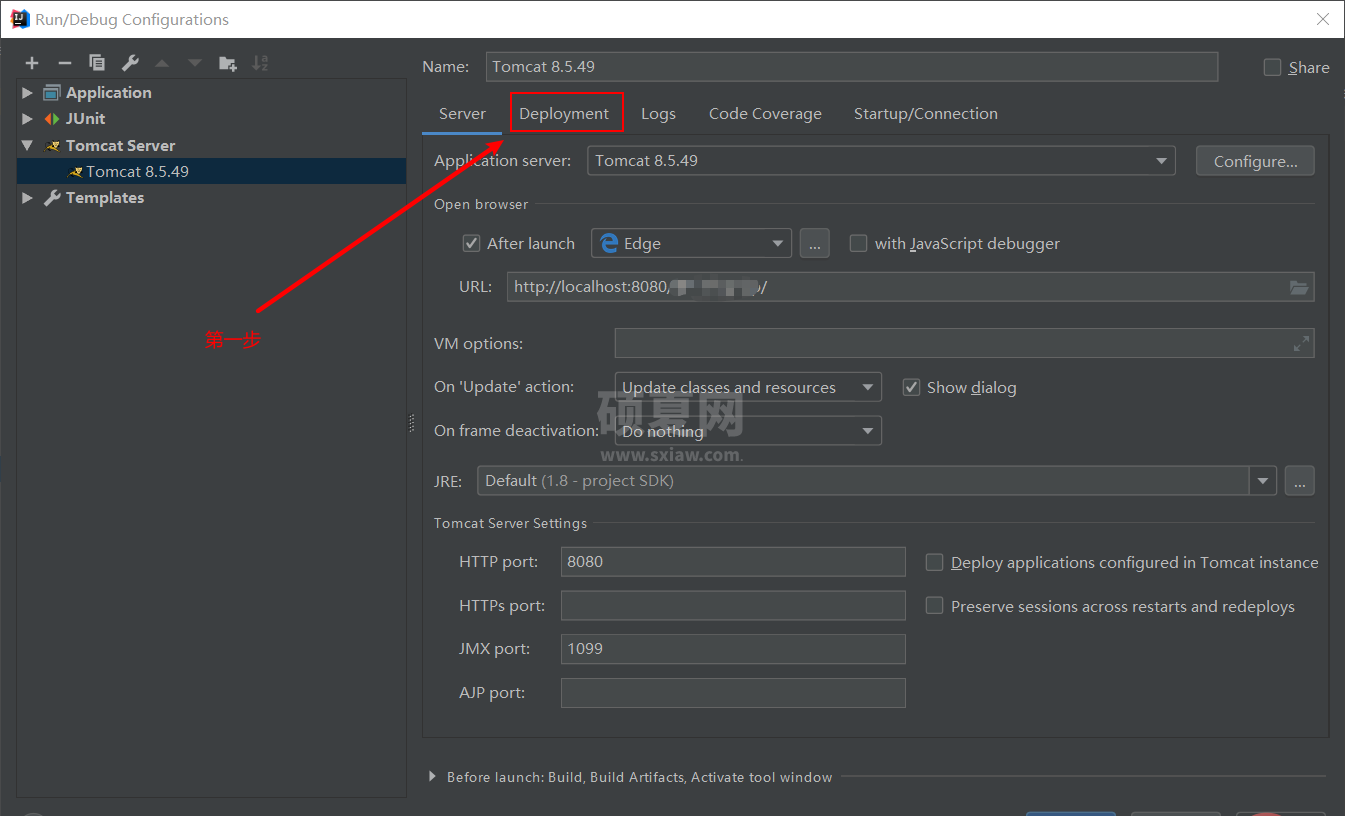Click the HTTP port field showing 8080

pyautogui.click(x=733, y=561)
